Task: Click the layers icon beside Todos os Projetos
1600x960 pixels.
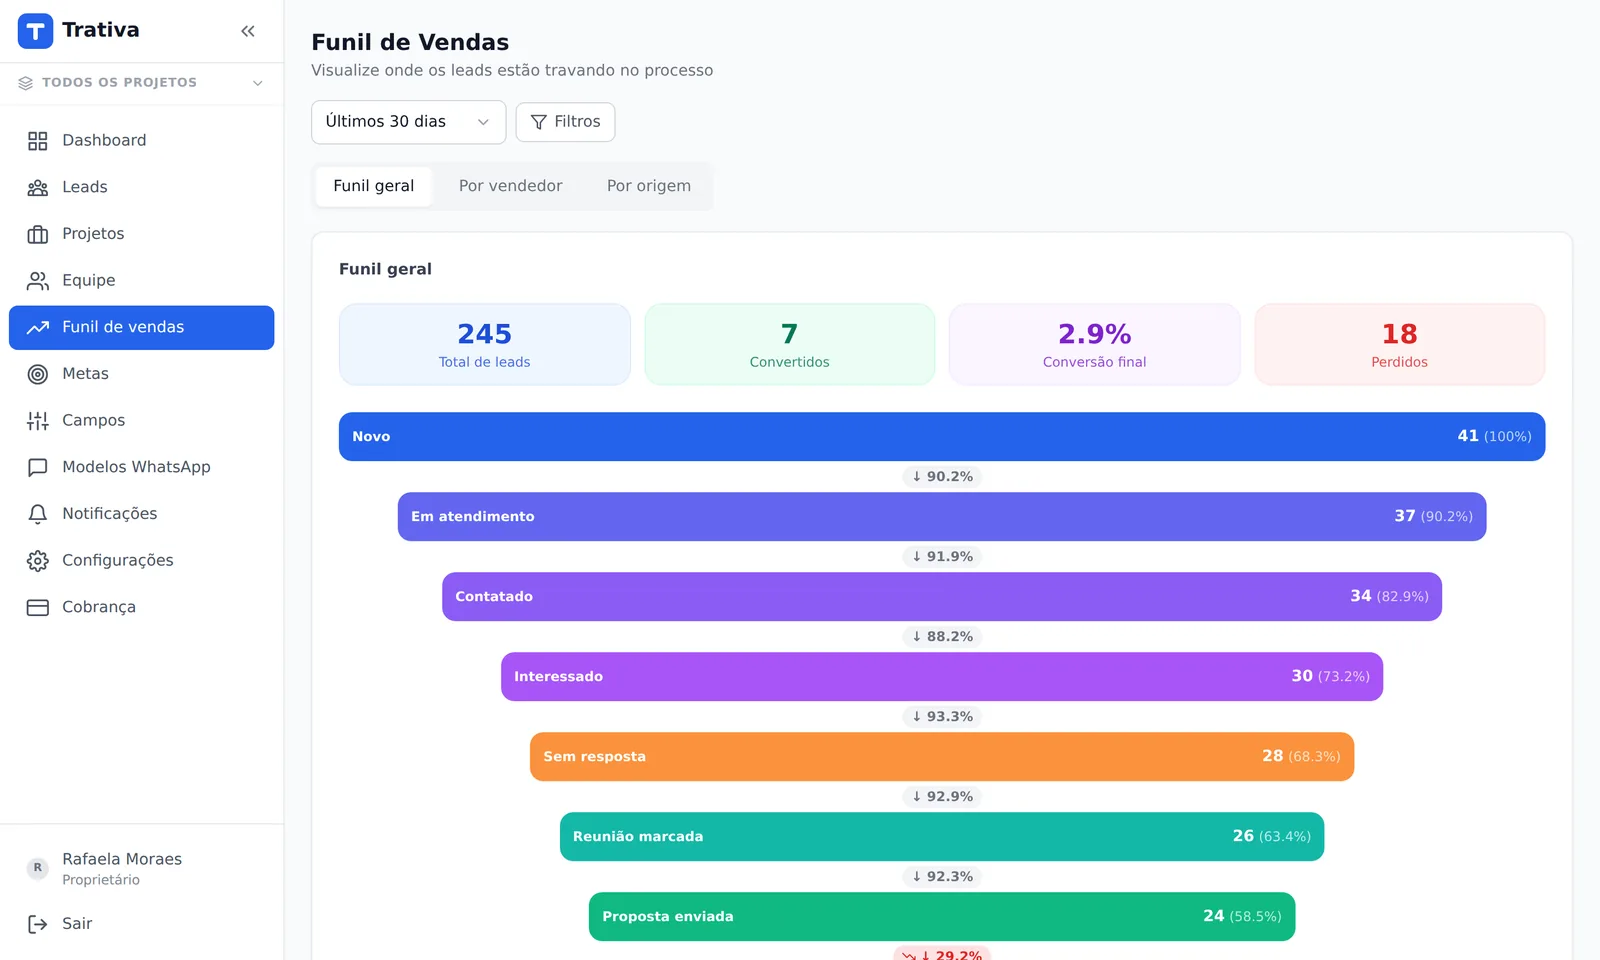Action: click(x=26, y=83)
